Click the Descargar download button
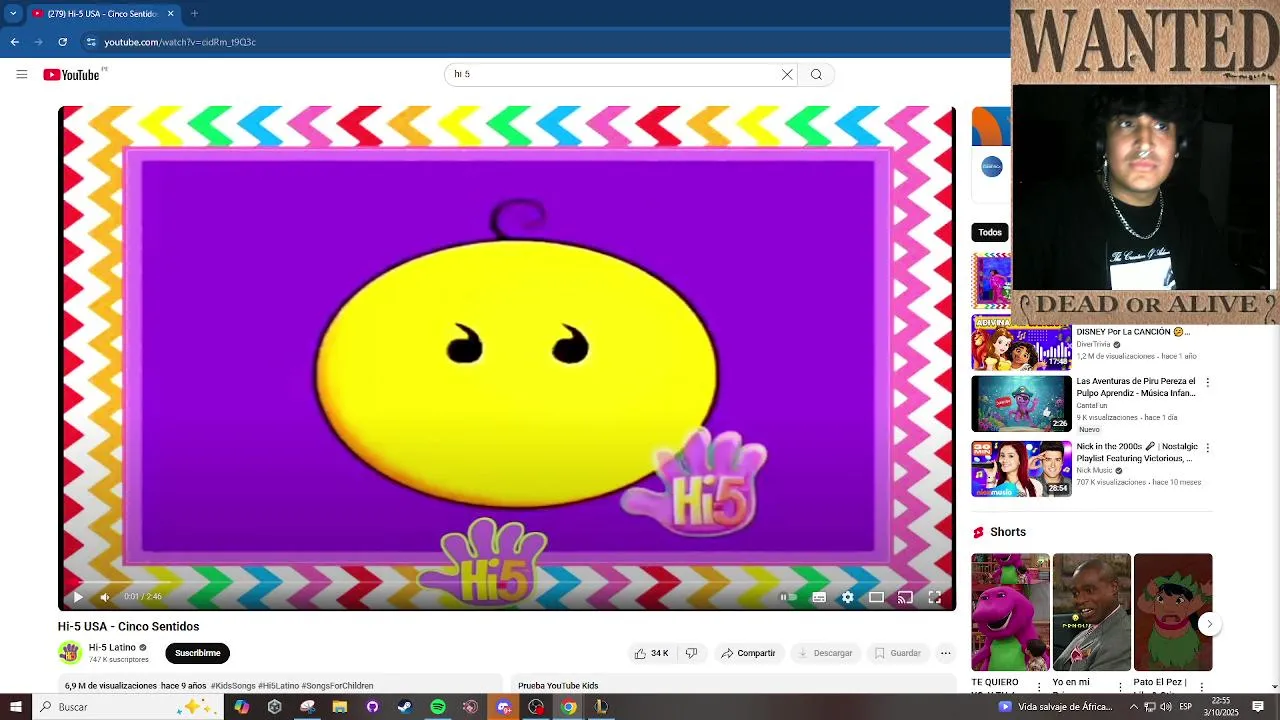The height and width of the screenshot is (720, 1280). [x=826, y=653]
